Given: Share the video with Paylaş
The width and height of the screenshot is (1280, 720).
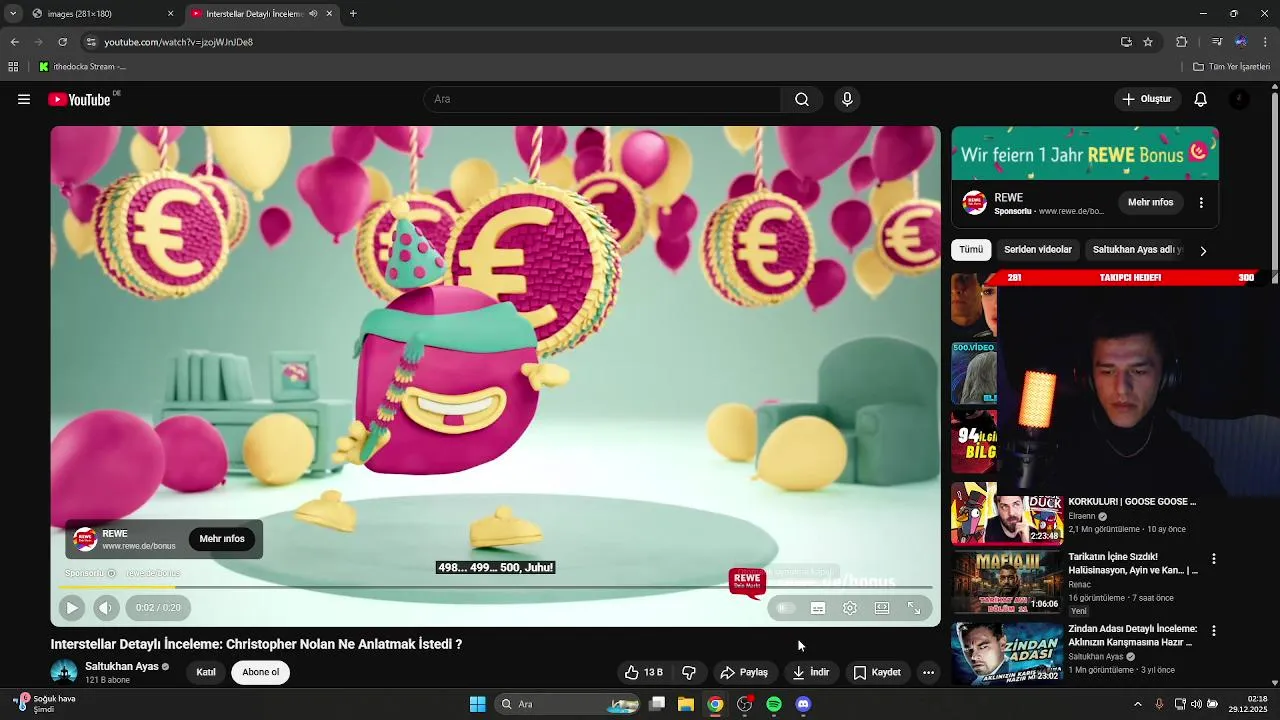Looking at the screenshot, I should 744,672.
